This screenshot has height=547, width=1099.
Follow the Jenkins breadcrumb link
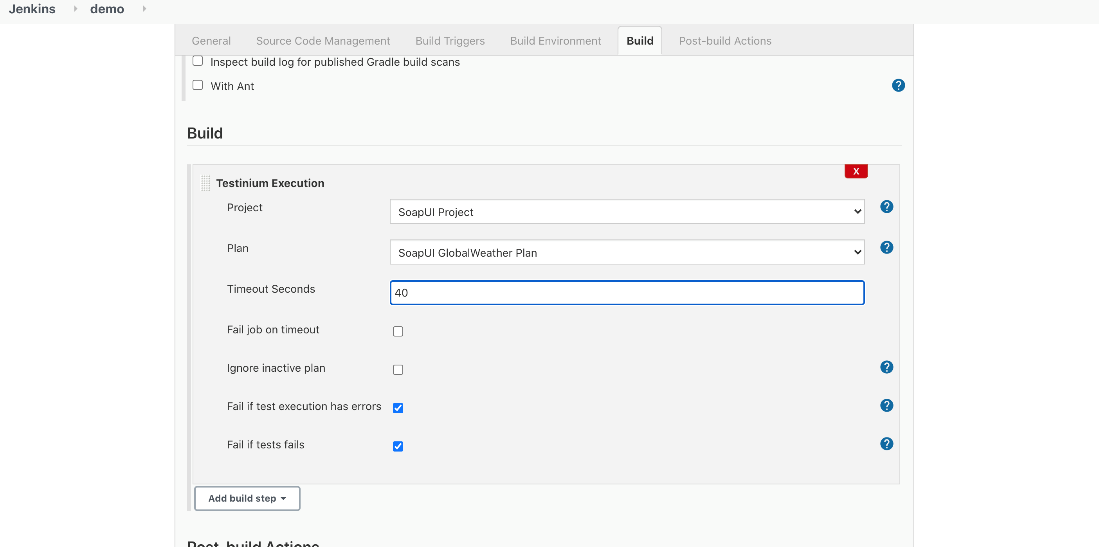tap(32, 9)
